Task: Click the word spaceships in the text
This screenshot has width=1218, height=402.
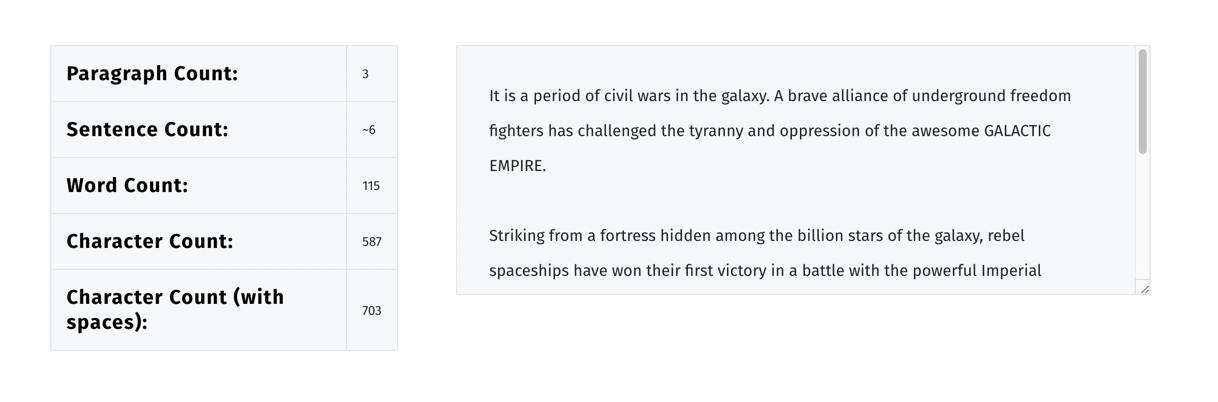Action: click(529, 271)
